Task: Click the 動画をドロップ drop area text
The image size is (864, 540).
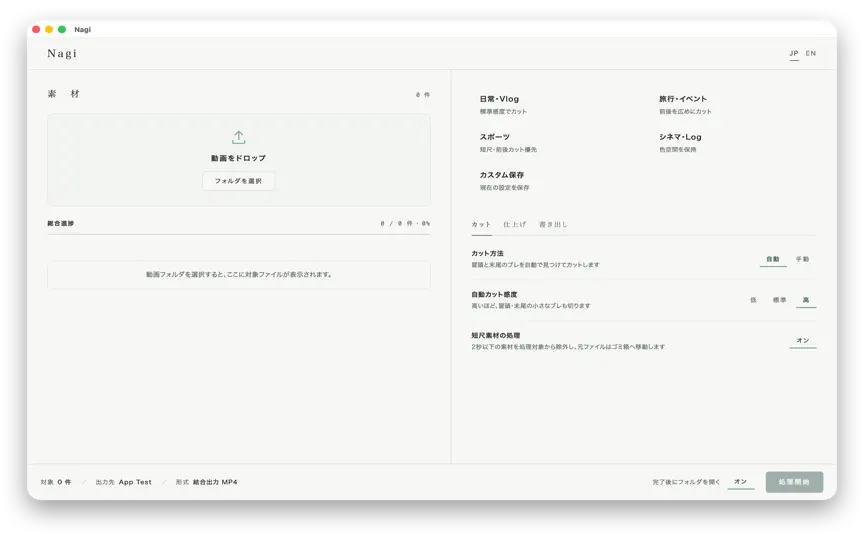Action: [x=239, y=158]
